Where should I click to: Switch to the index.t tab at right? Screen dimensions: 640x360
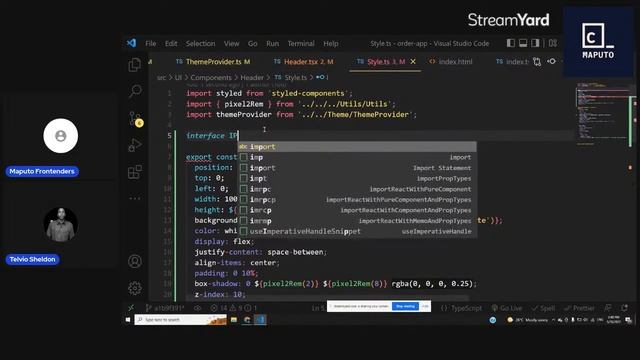click(x=512, y=62)
